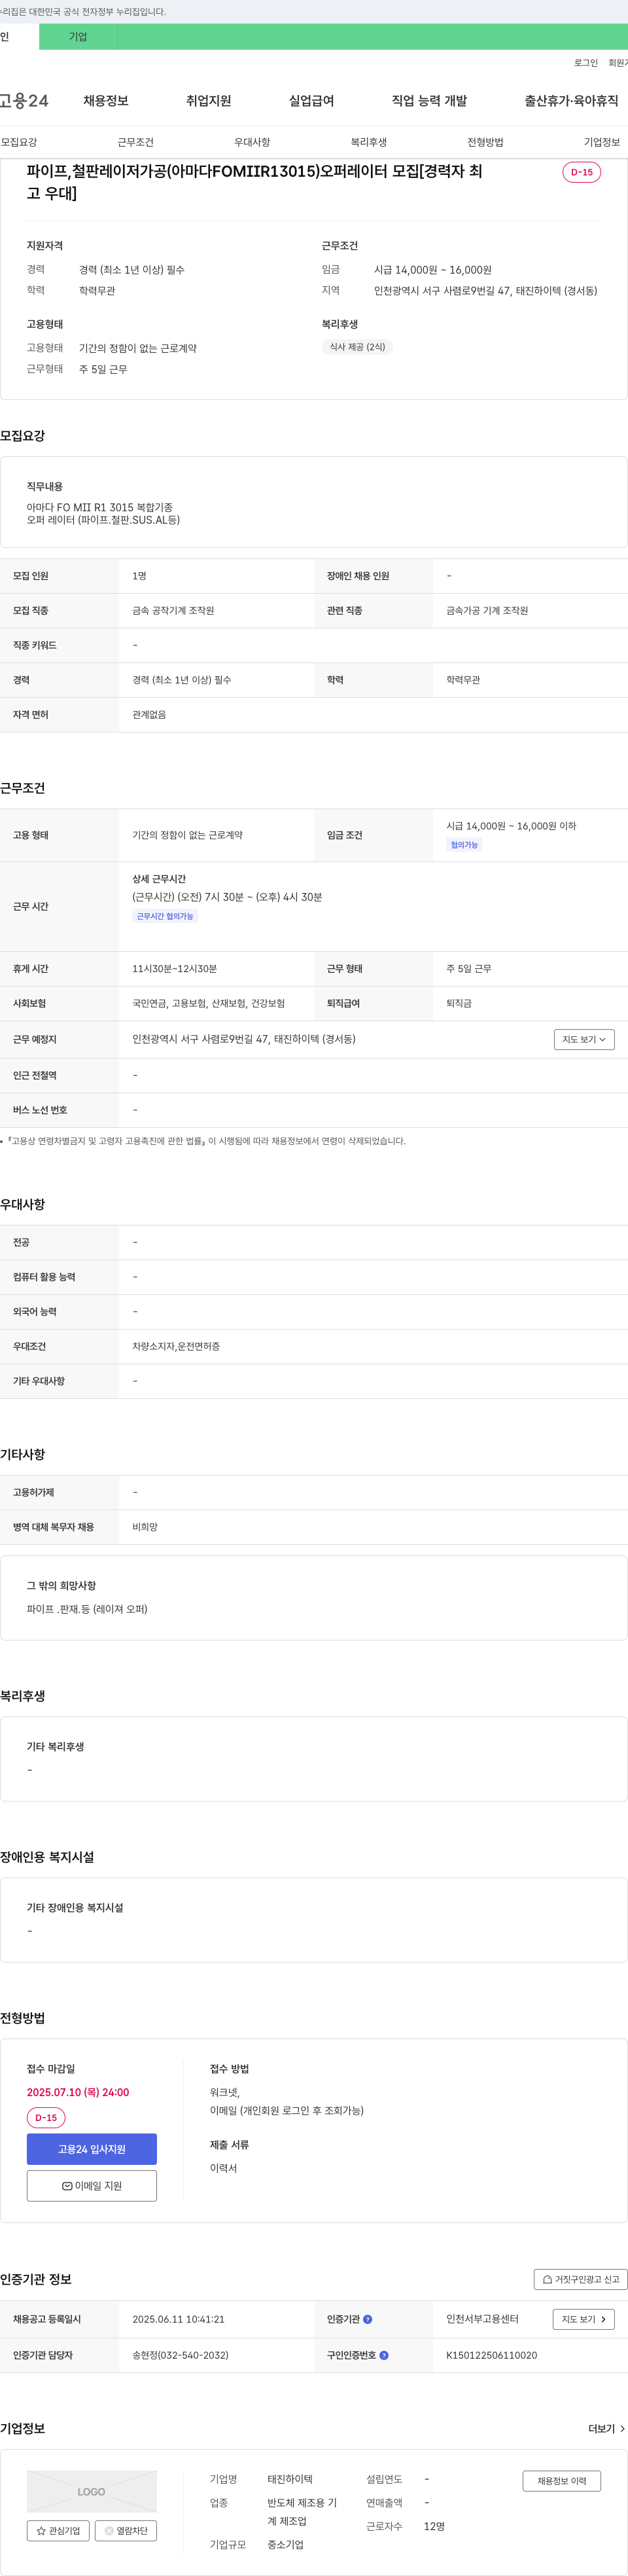The width and height of the screenshot is (628, 2576).
Task: Open the 채용정보 menu
Action: [x=106, y=100]
